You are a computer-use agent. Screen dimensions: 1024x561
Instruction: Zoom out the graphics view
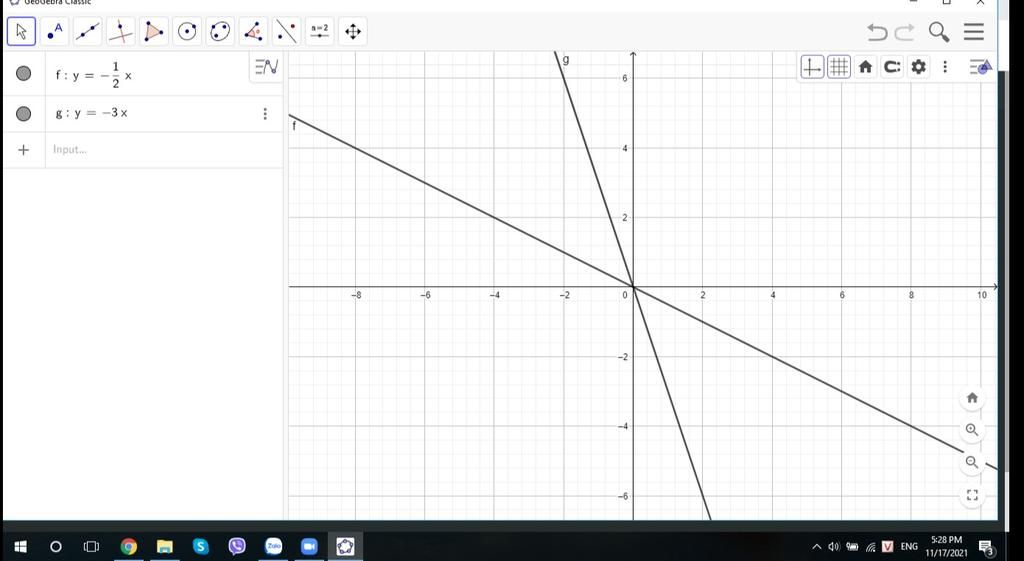click(972, 462)
